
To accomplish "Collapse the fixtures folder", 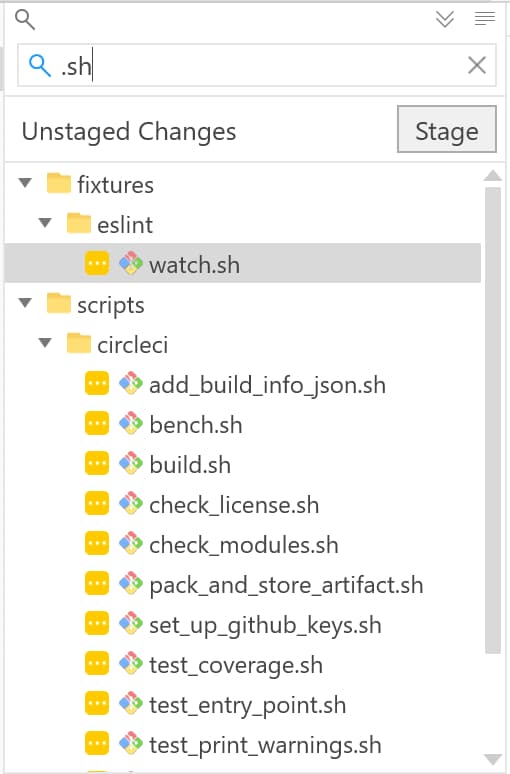I will pyautogui.click(x=25, y=183).
